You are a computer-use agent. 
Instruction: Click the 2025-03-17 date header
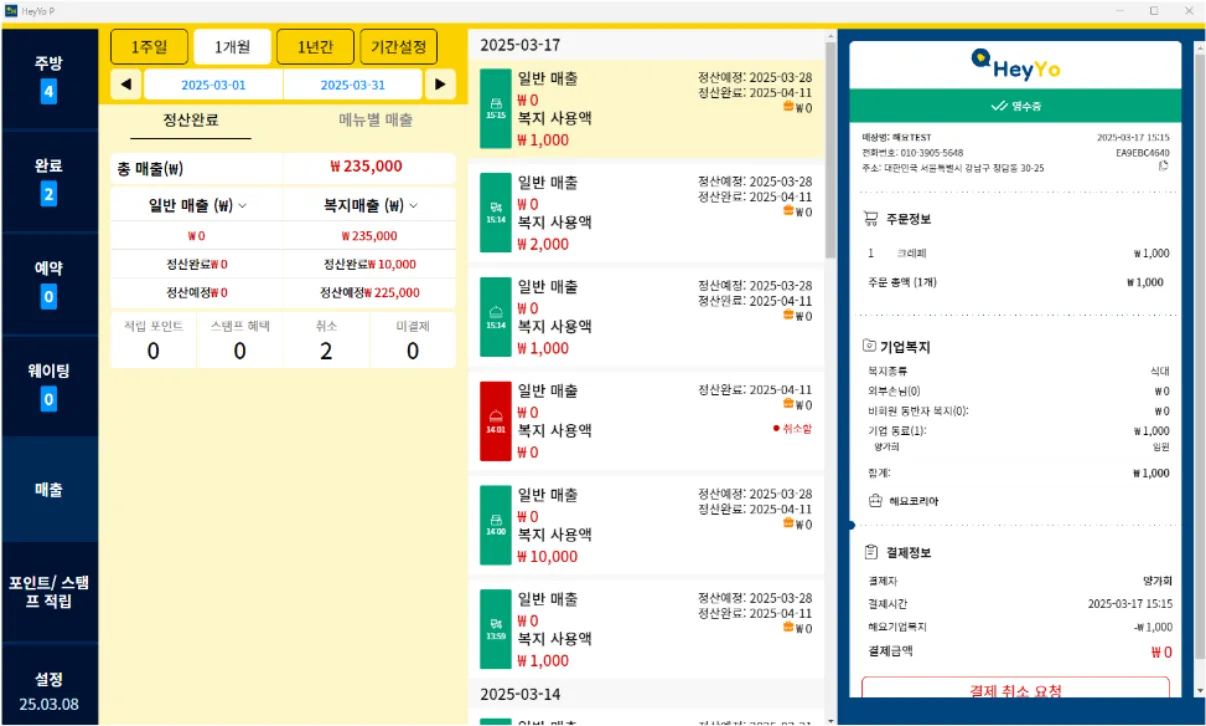click(519, 45)
